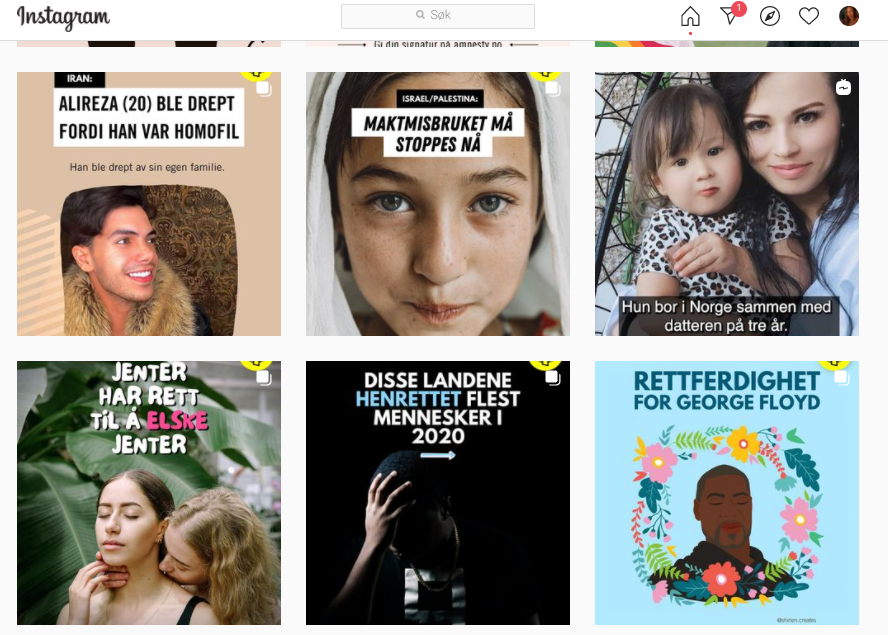Click carousel icon on Alireza post

pyautogui.click(x=264, y=89)
